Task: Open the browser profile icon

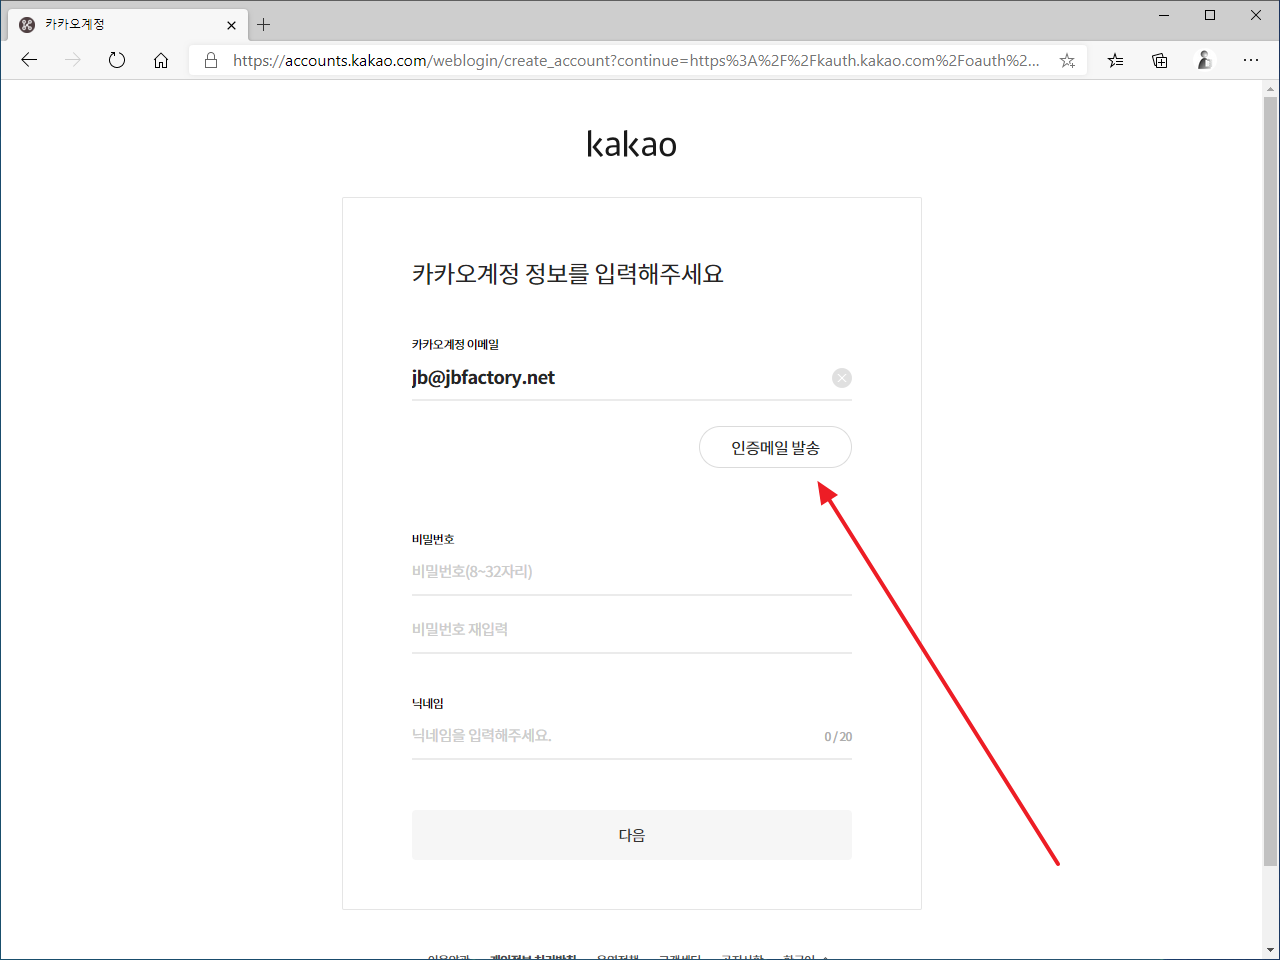Action: 1205,60
